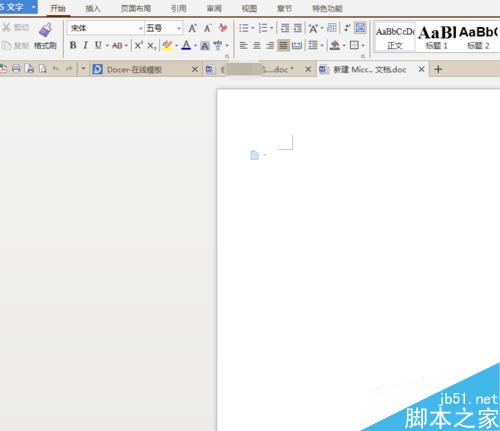Click the Undo arrow
The image size is (500, 431).
[x=56, y=69]
